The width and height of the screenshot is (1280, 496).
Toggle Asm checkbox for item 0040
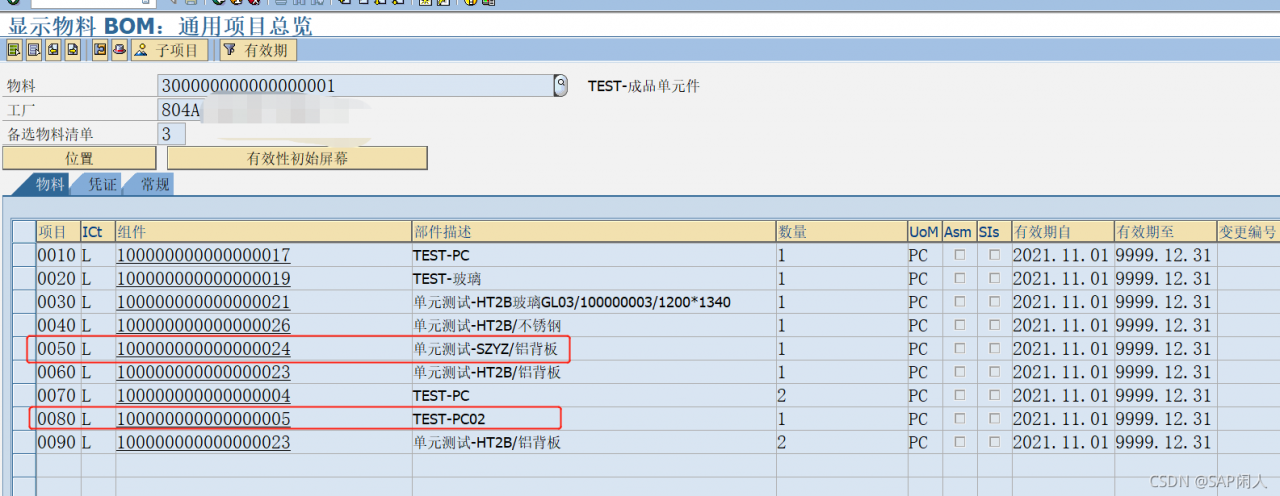960,326
